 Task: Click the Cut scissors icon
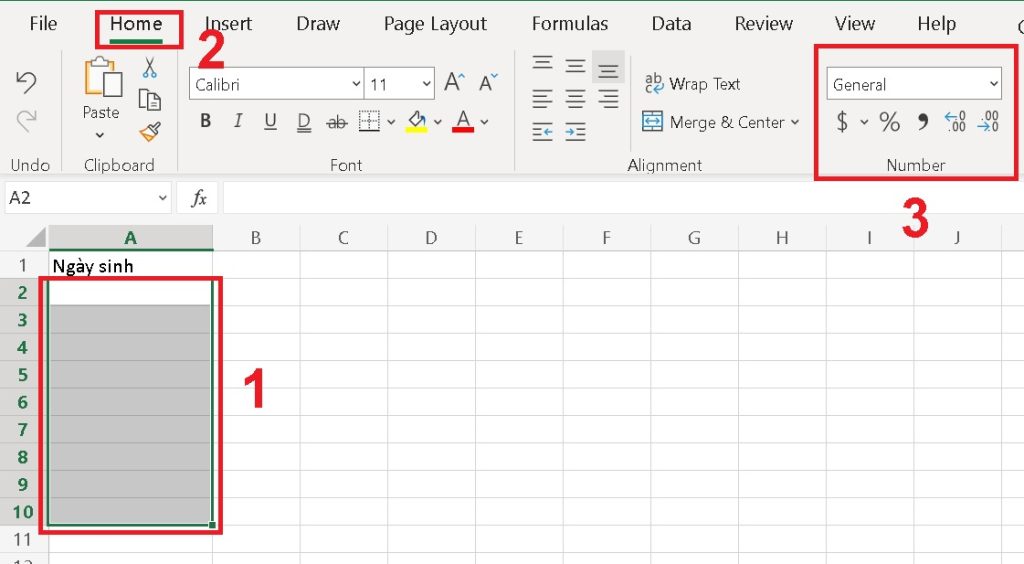(150, 67)
